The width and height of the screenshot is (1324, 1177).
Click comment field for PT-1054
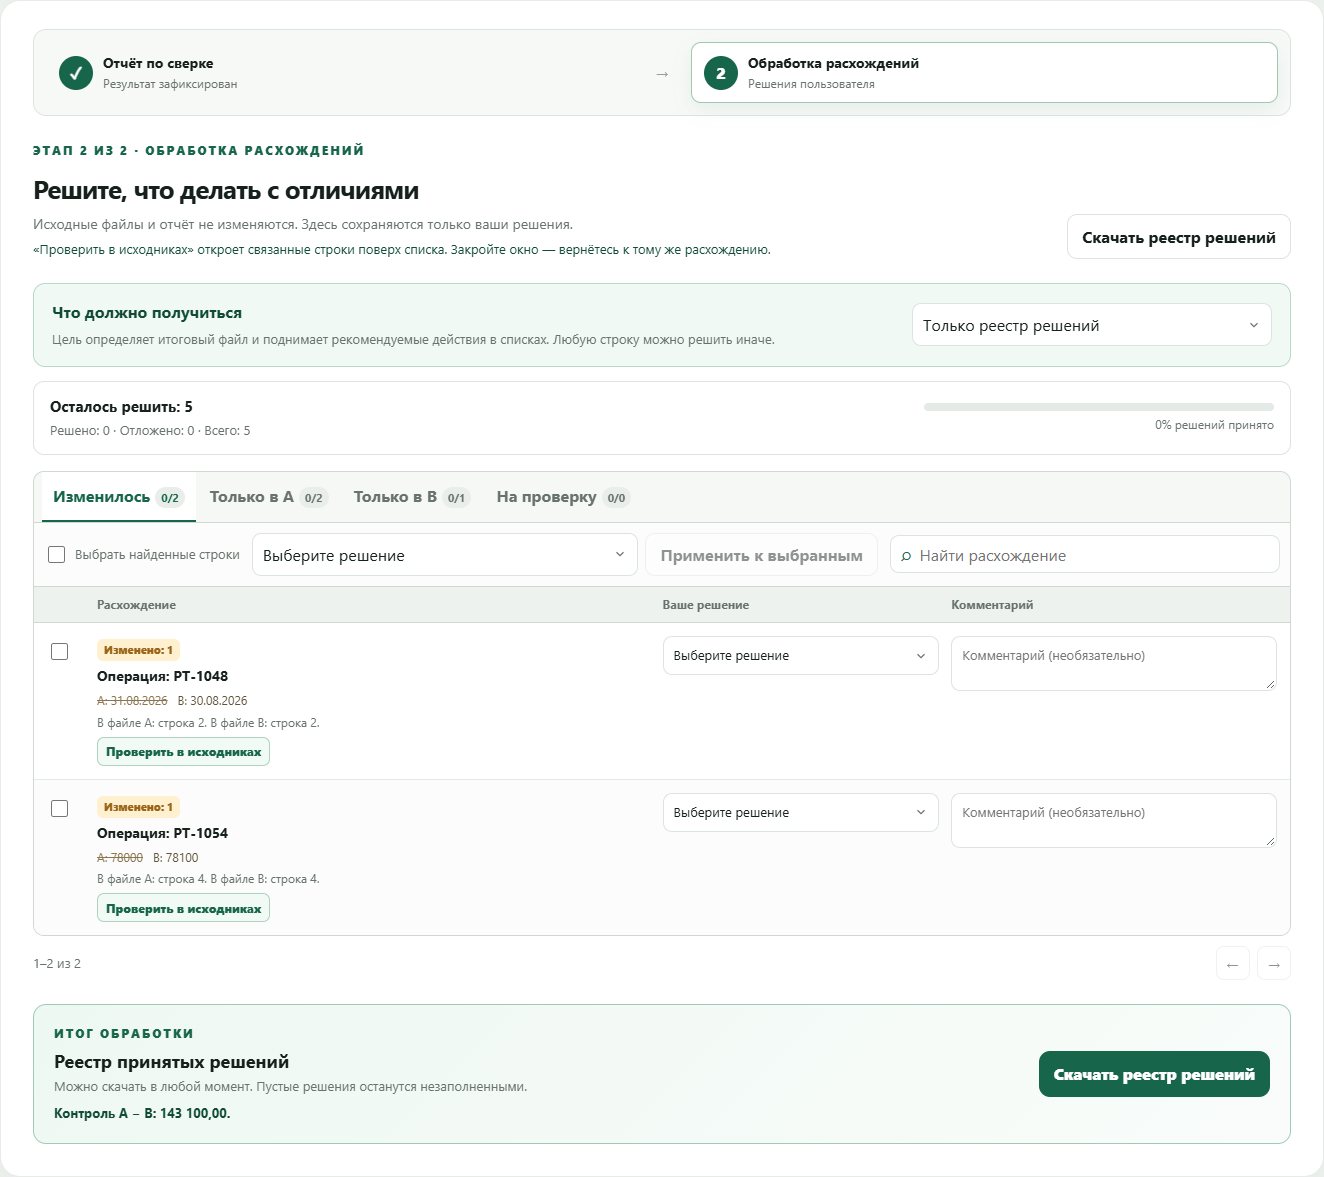(1114, 820)
